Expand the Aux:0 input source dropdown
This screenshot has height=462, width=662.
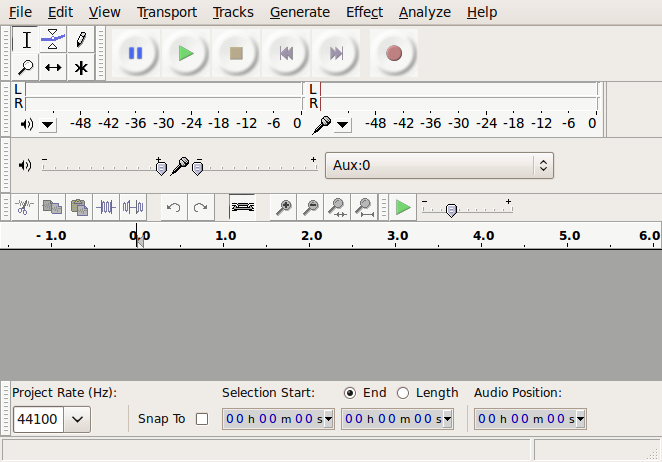pos(543,165)
